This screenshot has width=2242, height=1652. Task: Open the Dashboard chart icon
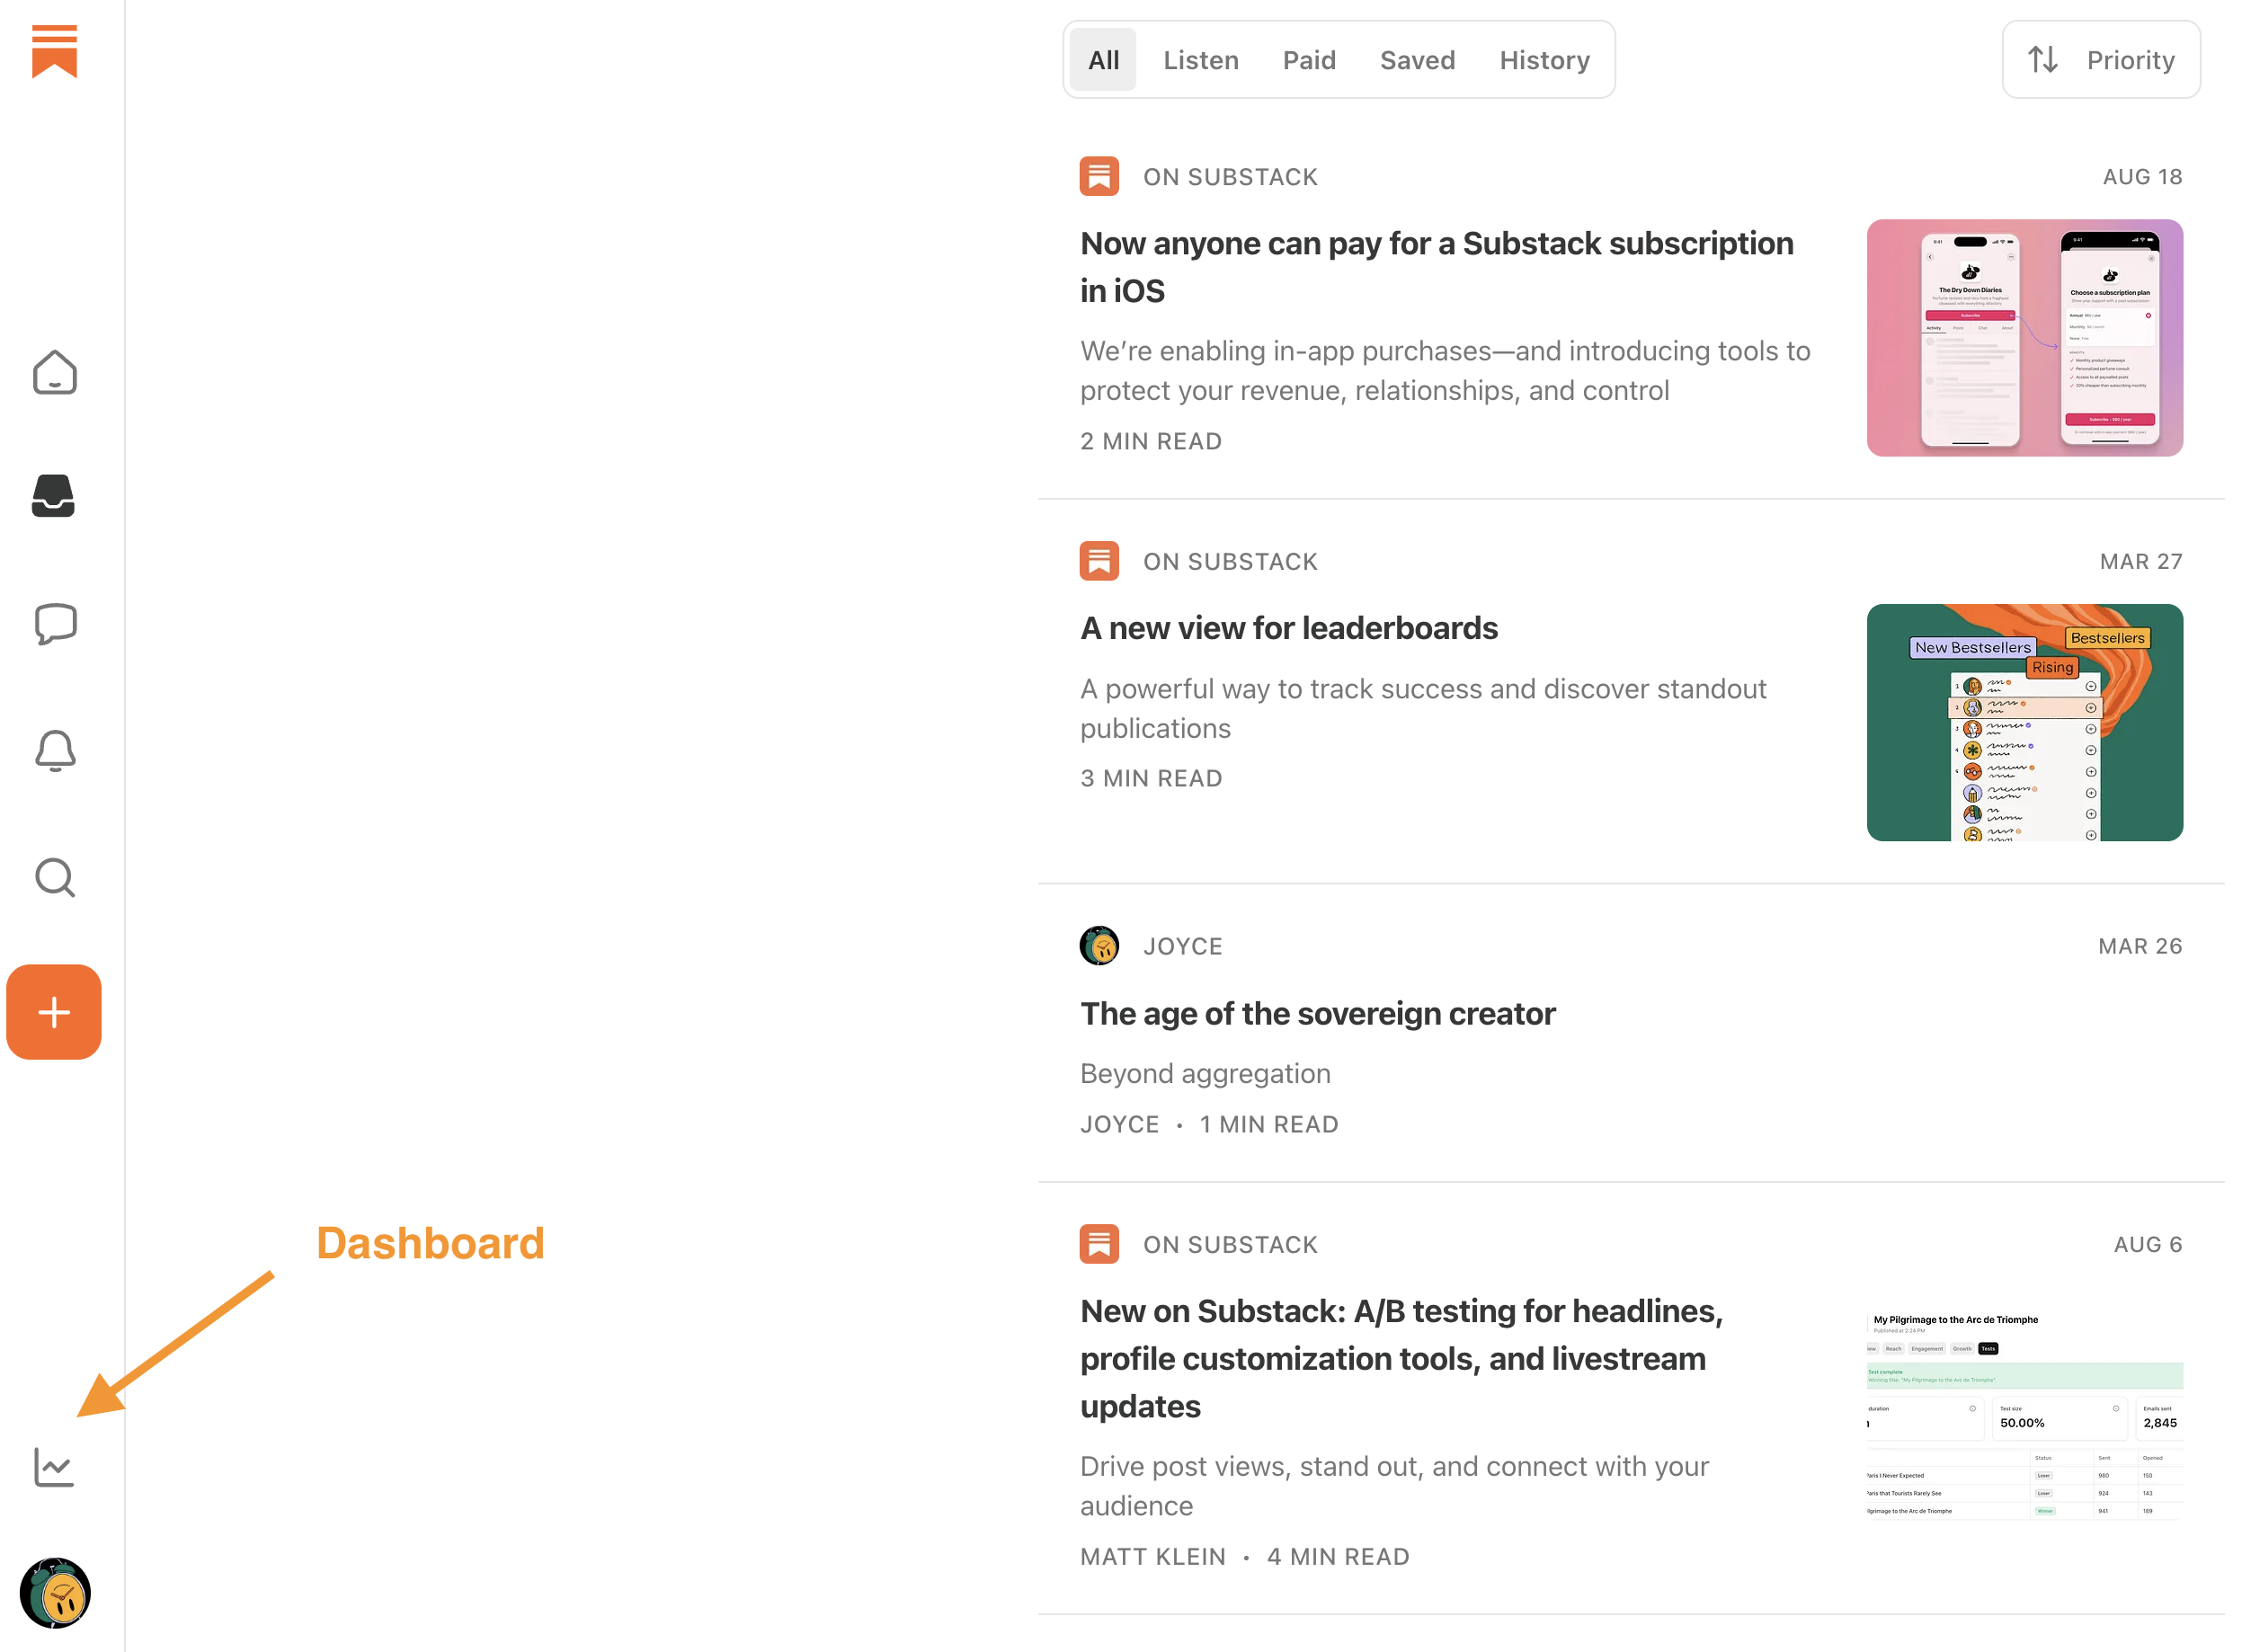(54, 1468)
